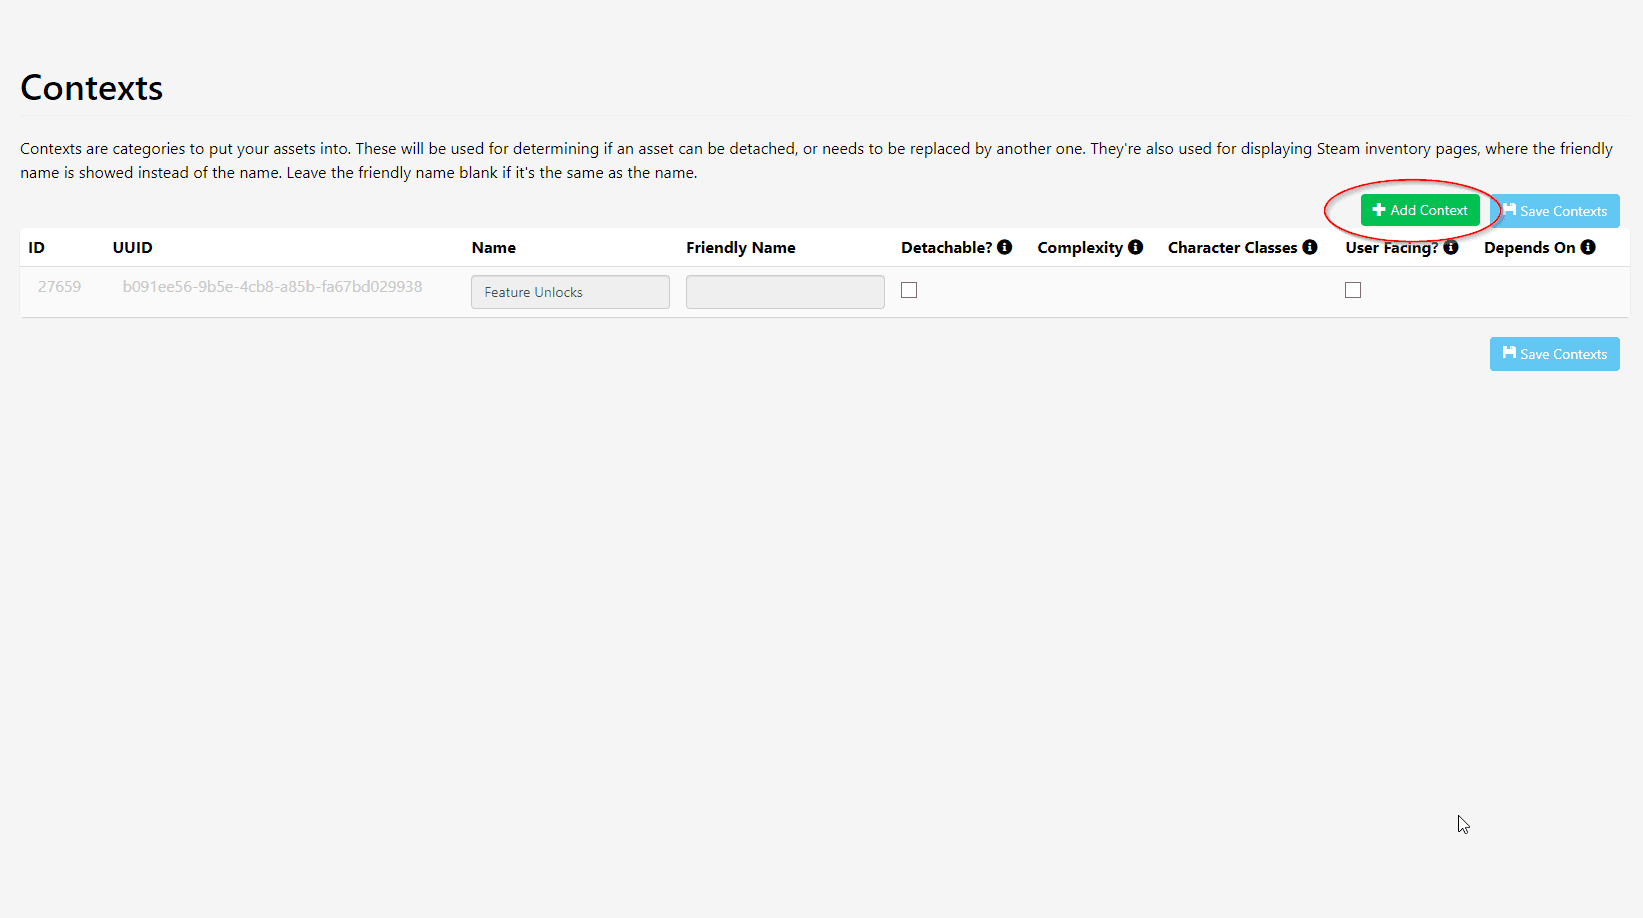Click the empty Friendly Name field
Image resolution: width=1643 pixels, height=918 pixels.
pyautogui.click(x=785, y=292)
